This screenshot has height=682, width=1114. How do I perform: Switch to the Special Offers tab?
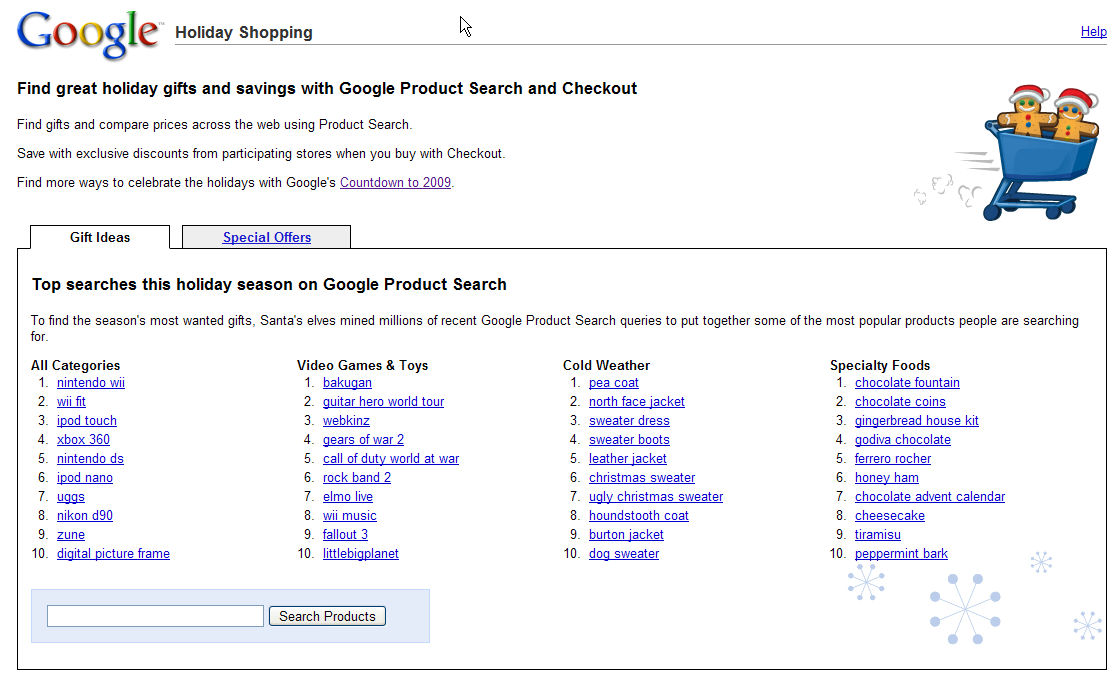[x=266, y=237]
